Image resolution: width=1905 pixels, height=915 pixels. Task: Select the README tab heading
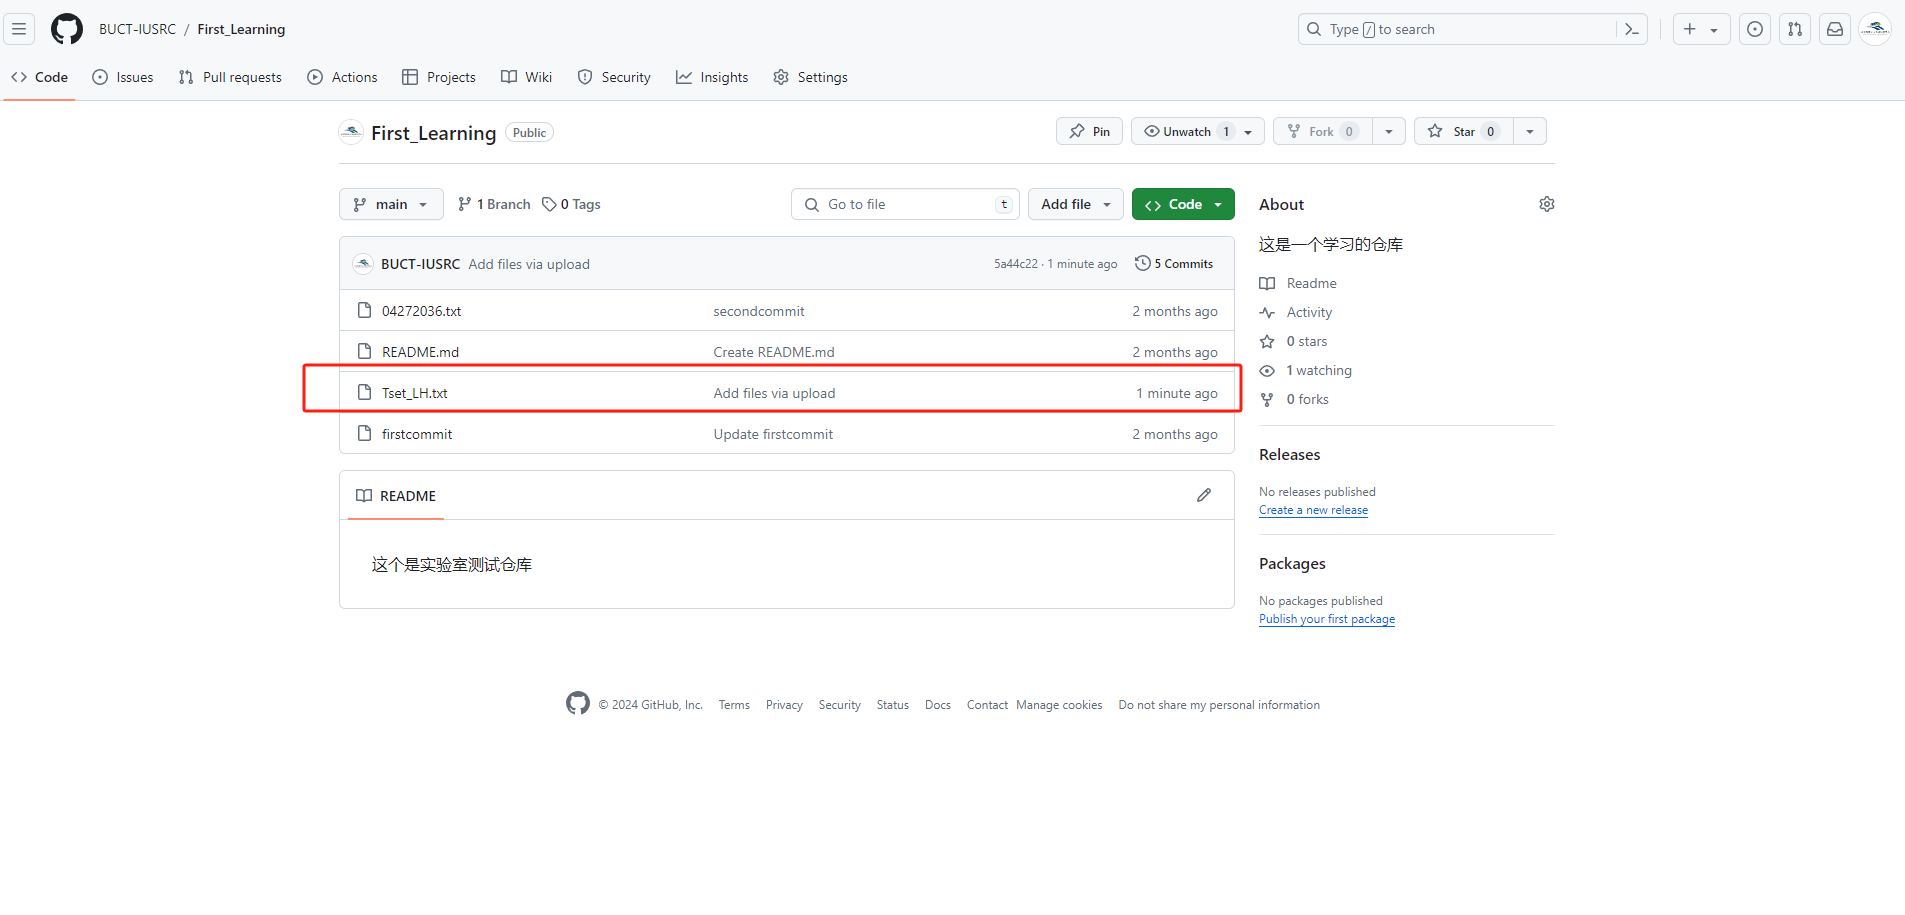396,496
